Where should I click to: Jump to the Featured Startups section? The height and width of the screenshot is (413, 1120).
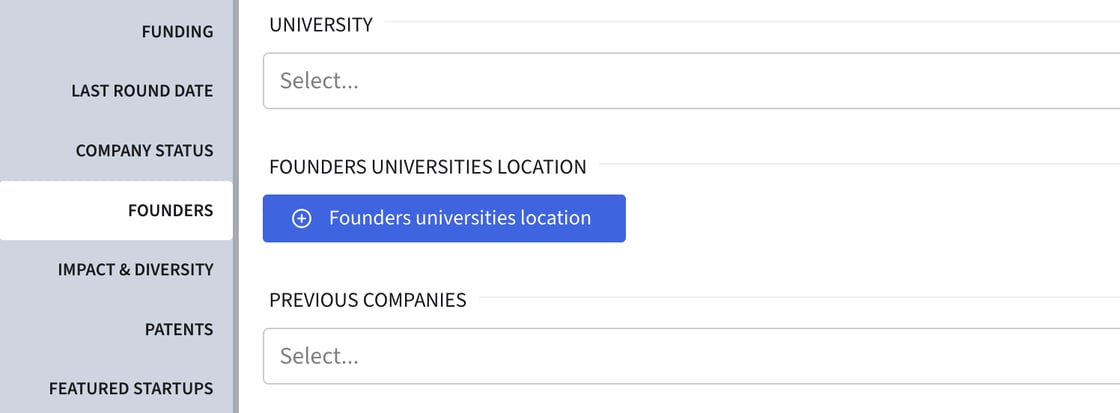(x=131, y=388)
